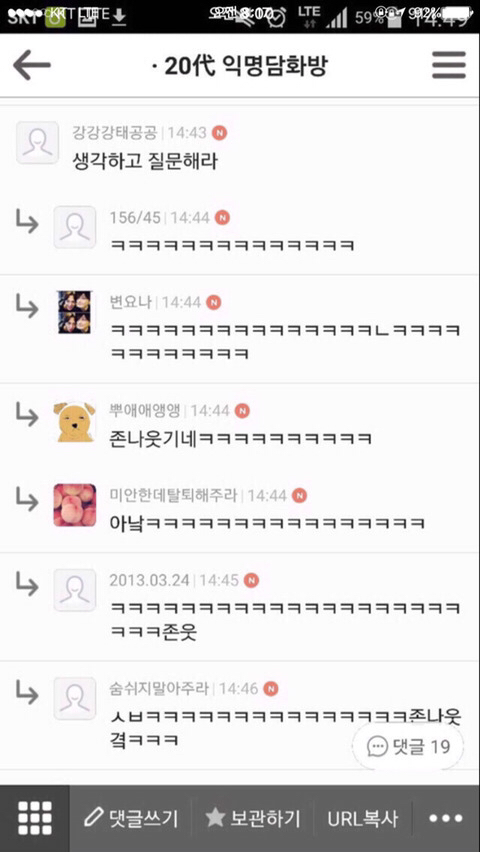Tap 뿌애애앵앵's dog avatar
Screen dimensions: 480x852
74,422
